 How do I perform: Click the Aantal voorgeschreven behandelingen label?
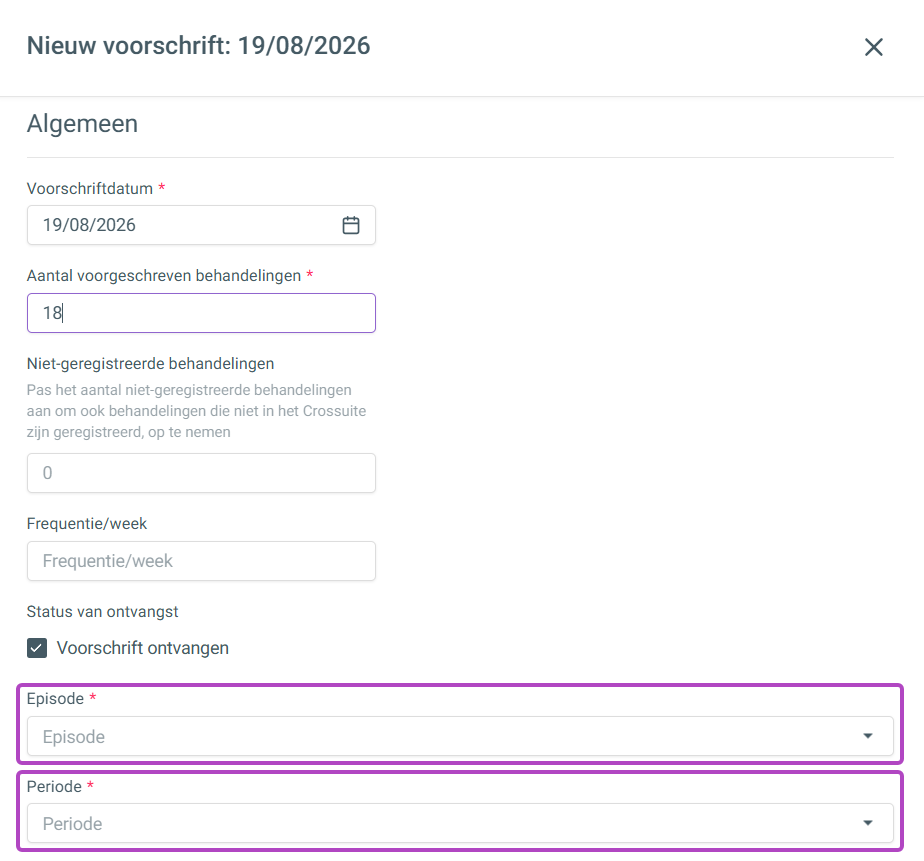click(164, 276)
